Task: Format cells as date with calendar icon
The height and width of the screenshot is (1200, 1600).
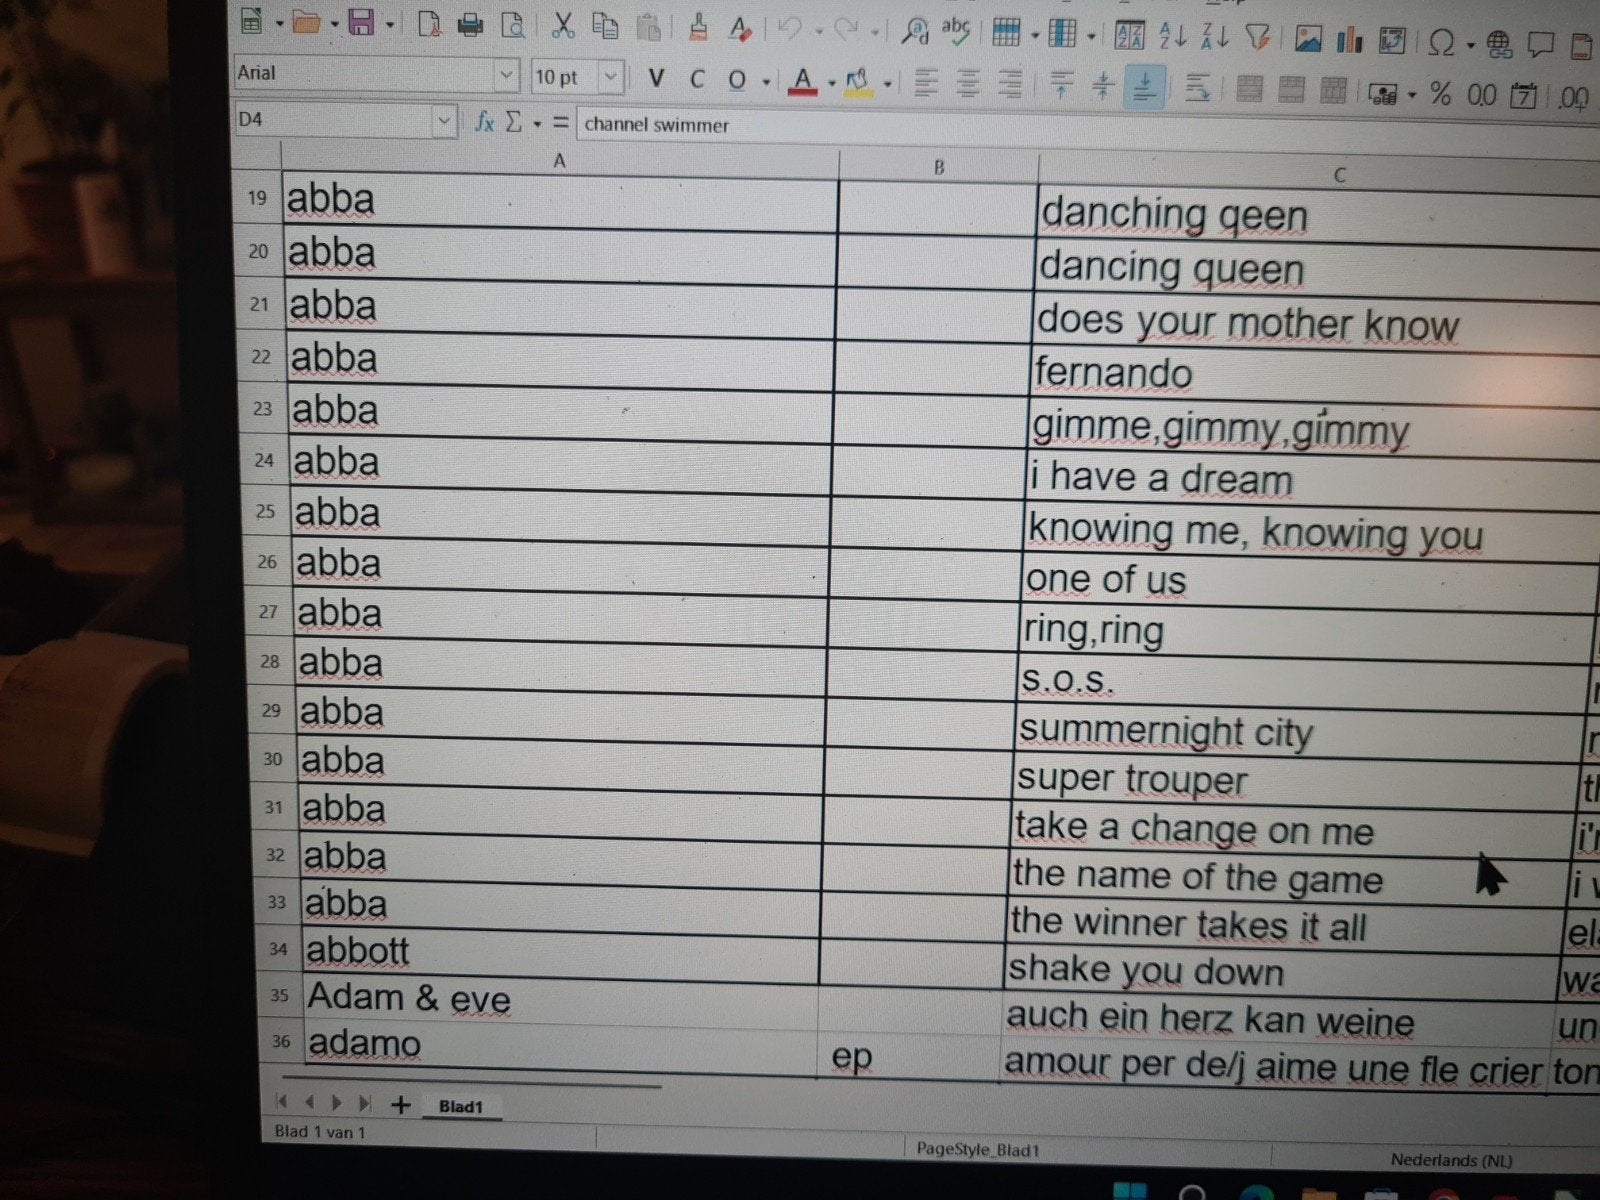Action: [1523, 96]
